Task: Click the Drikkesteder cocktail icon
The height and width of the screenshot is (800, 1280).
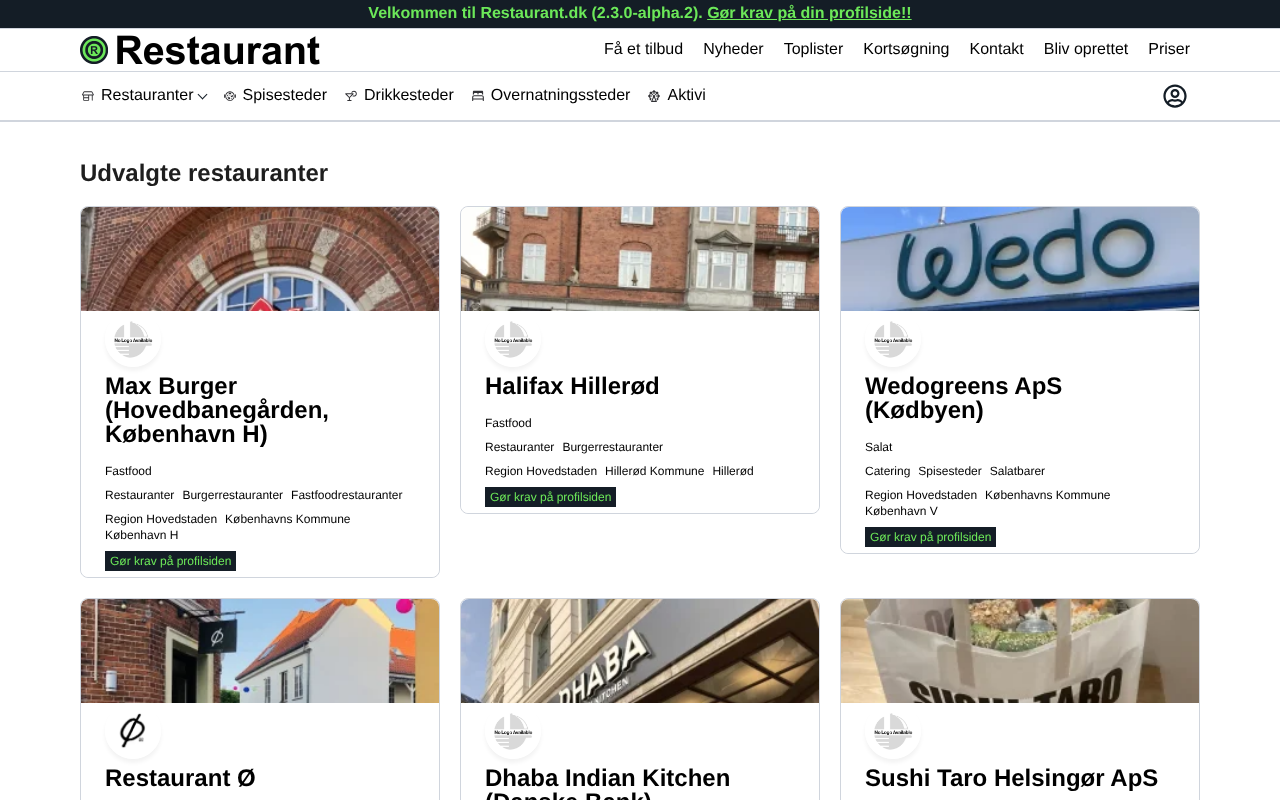Action: (351, 96)
